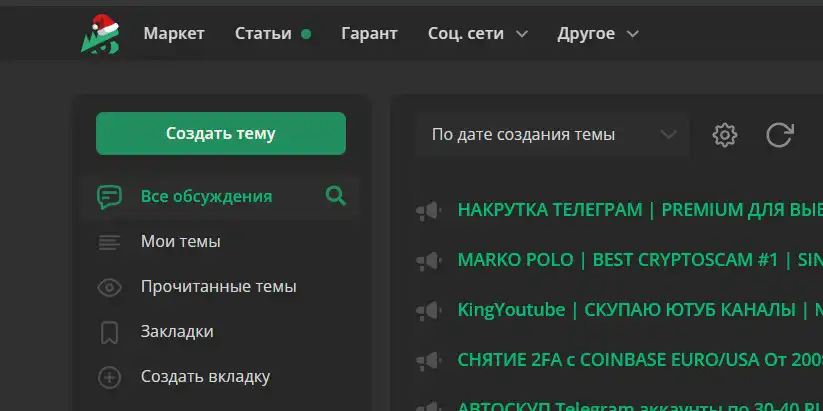Click the eye icon next to Прочитанные темы
The image size is (823, 411).
pyautogui.click(x=109, y=287)
